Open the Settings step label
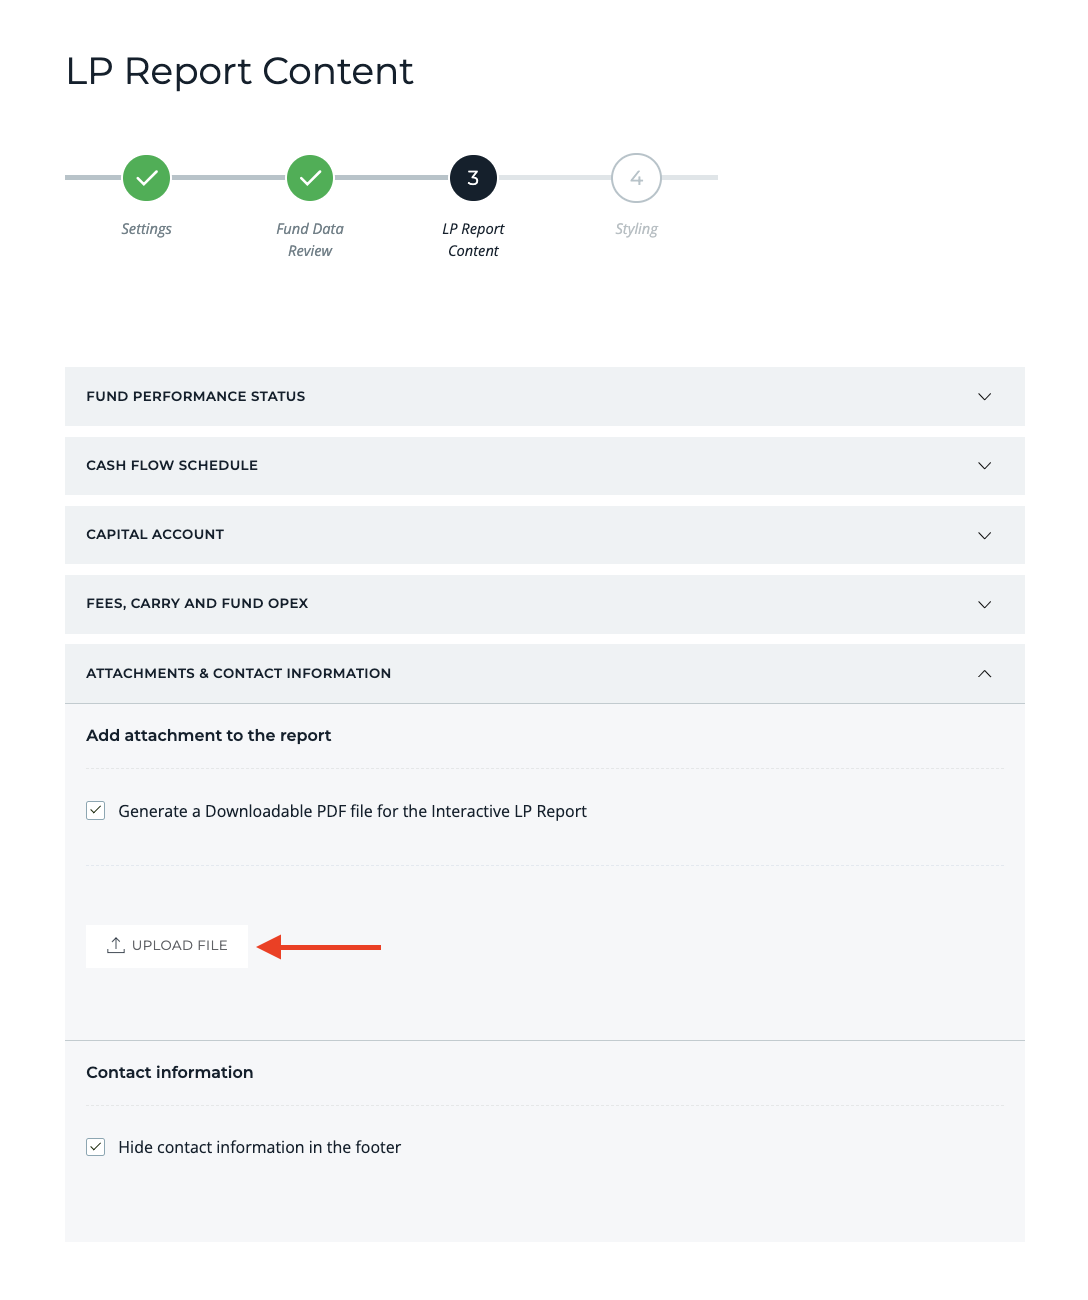This screenshot has width=1088, height=1300. pos(147,229)
